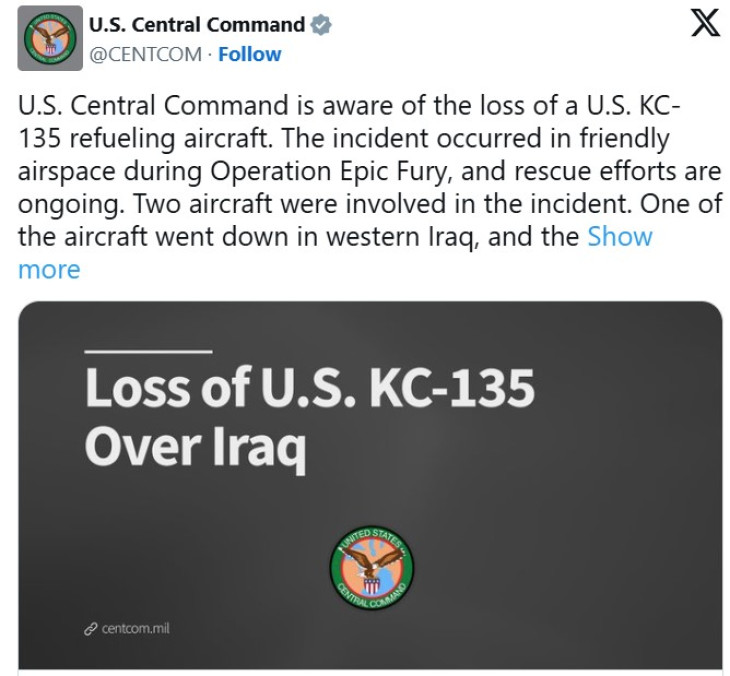The height and width of the screenshot is (676, 730).
Task: Expand the post with Show more
Action: pyautogui.click(x=619, y=237)
